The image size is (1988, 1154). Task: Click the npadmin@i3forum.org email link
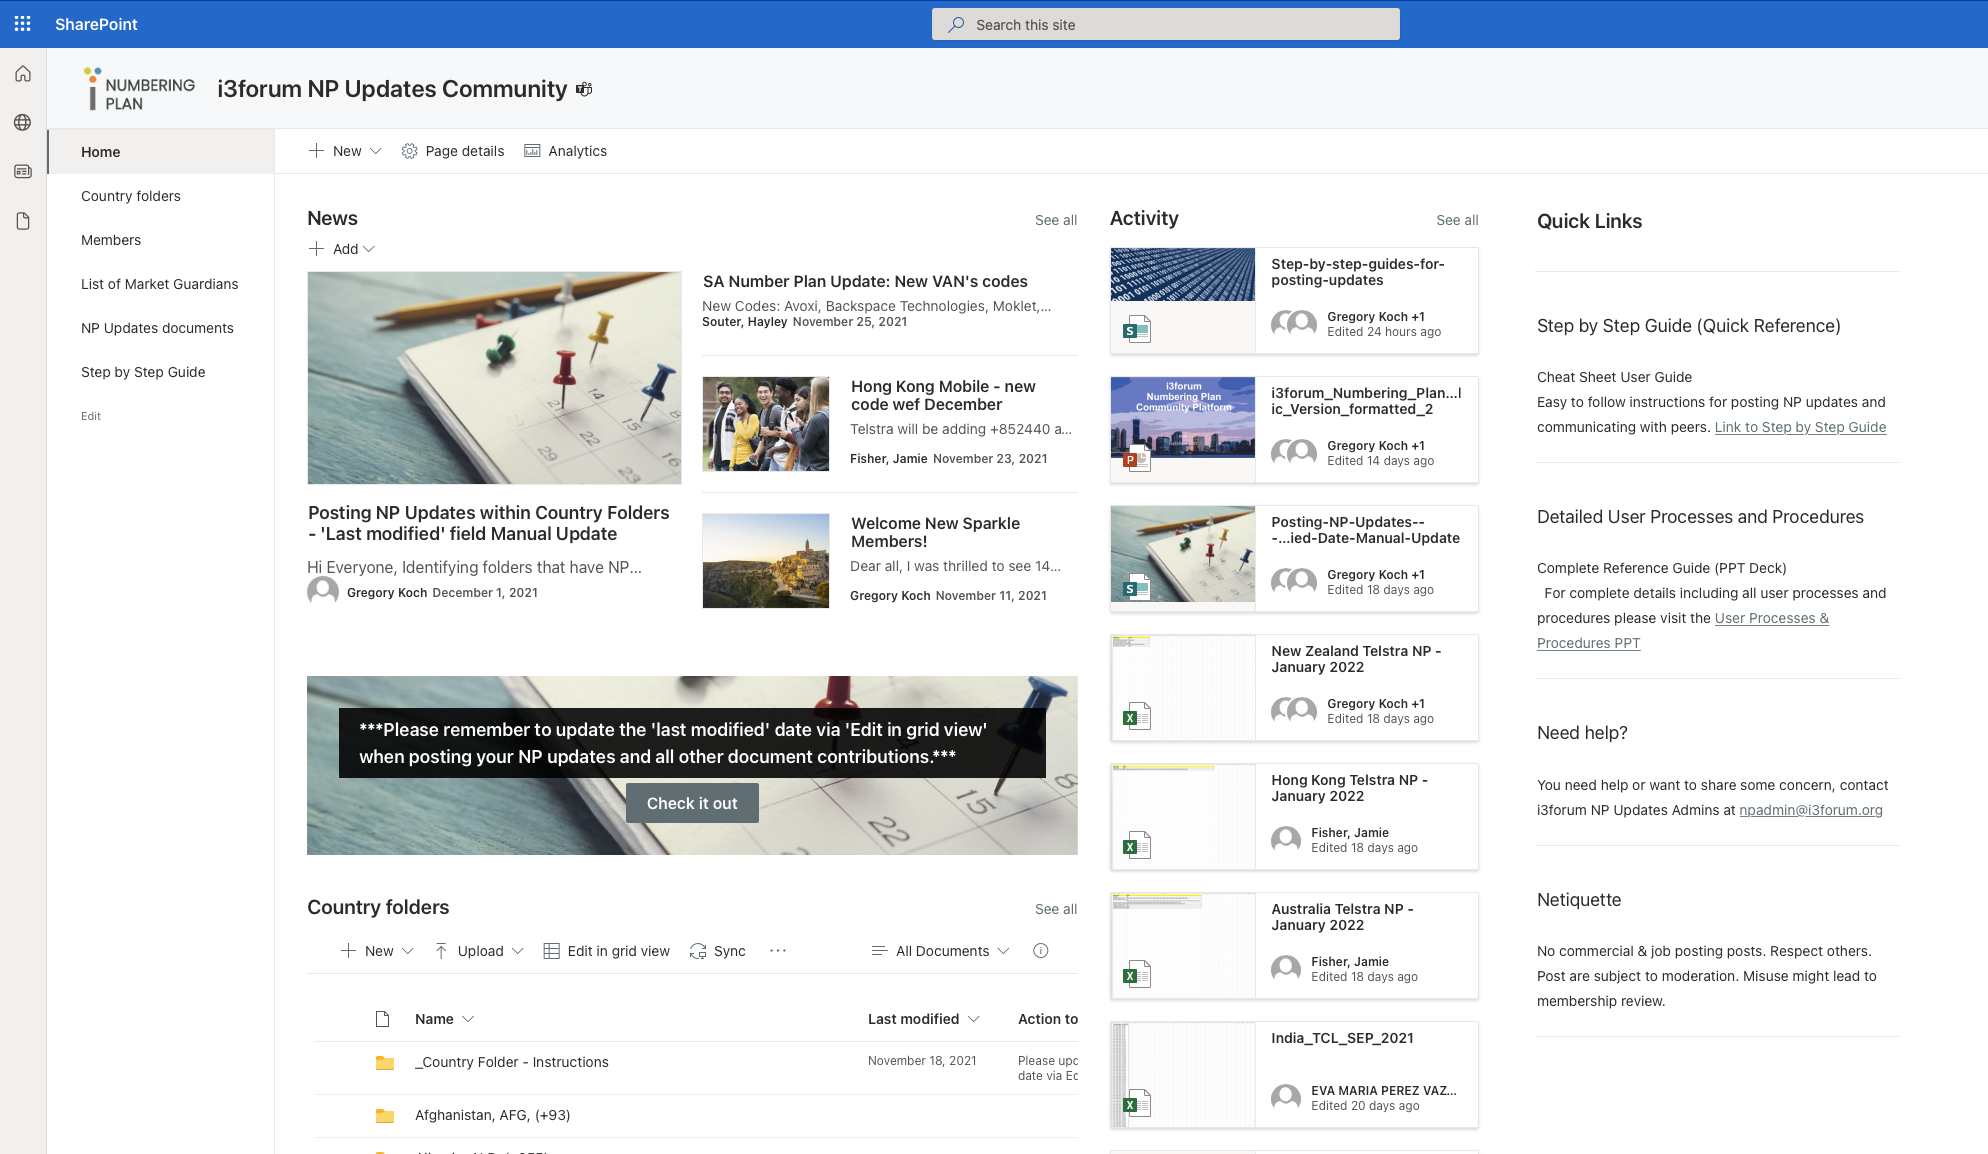tap(1810, 810)
